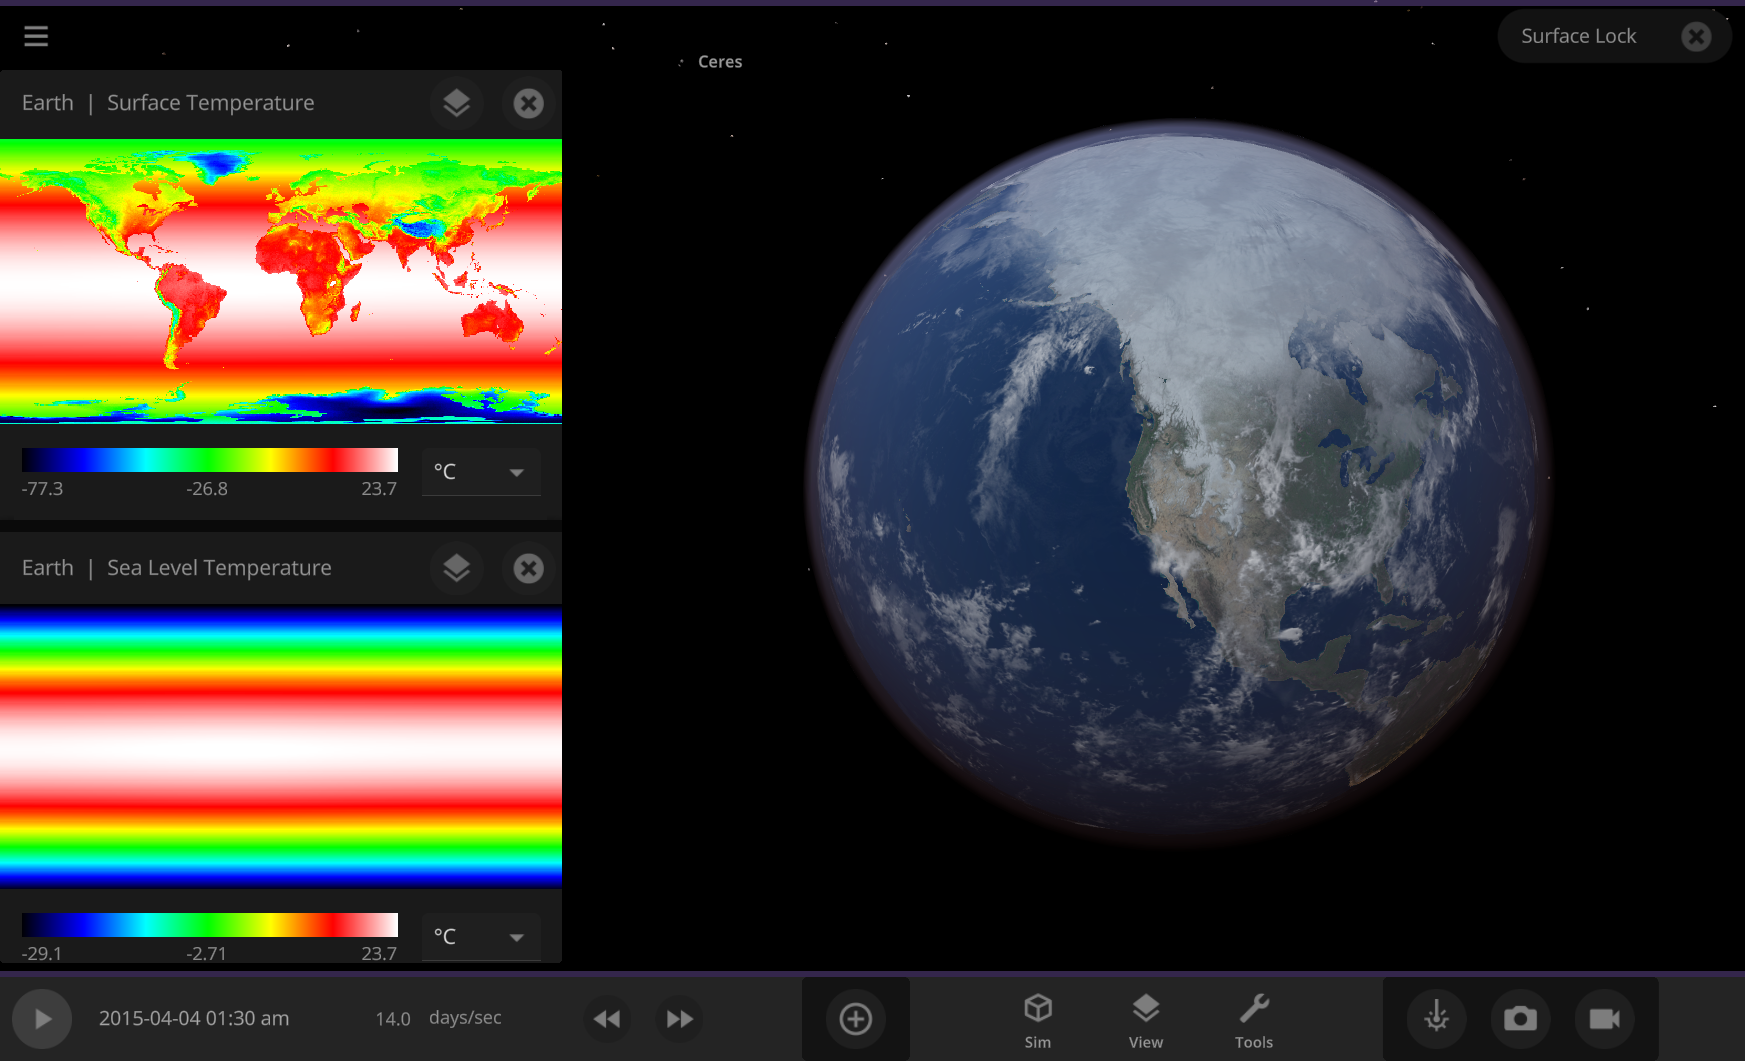Viewport: 1745px width, 1061px height.
Task: Toggle the Surface Temperature layer overlay
Action: click(x=457, y=103)
